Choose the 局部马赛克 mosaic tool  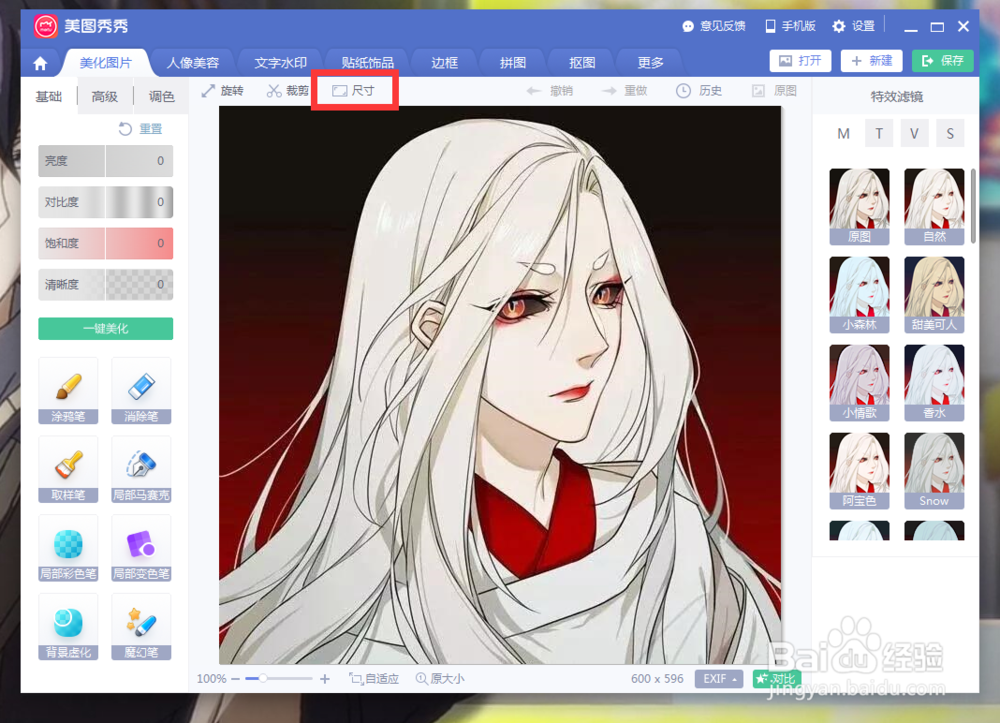click(141, 469)
